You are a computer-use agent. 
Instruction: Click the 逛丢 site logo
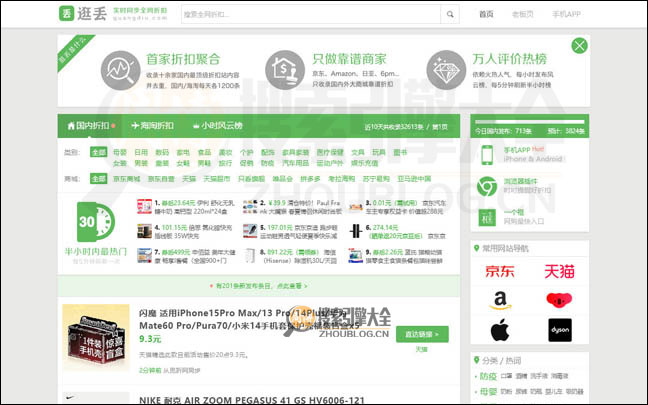[83, 13]
